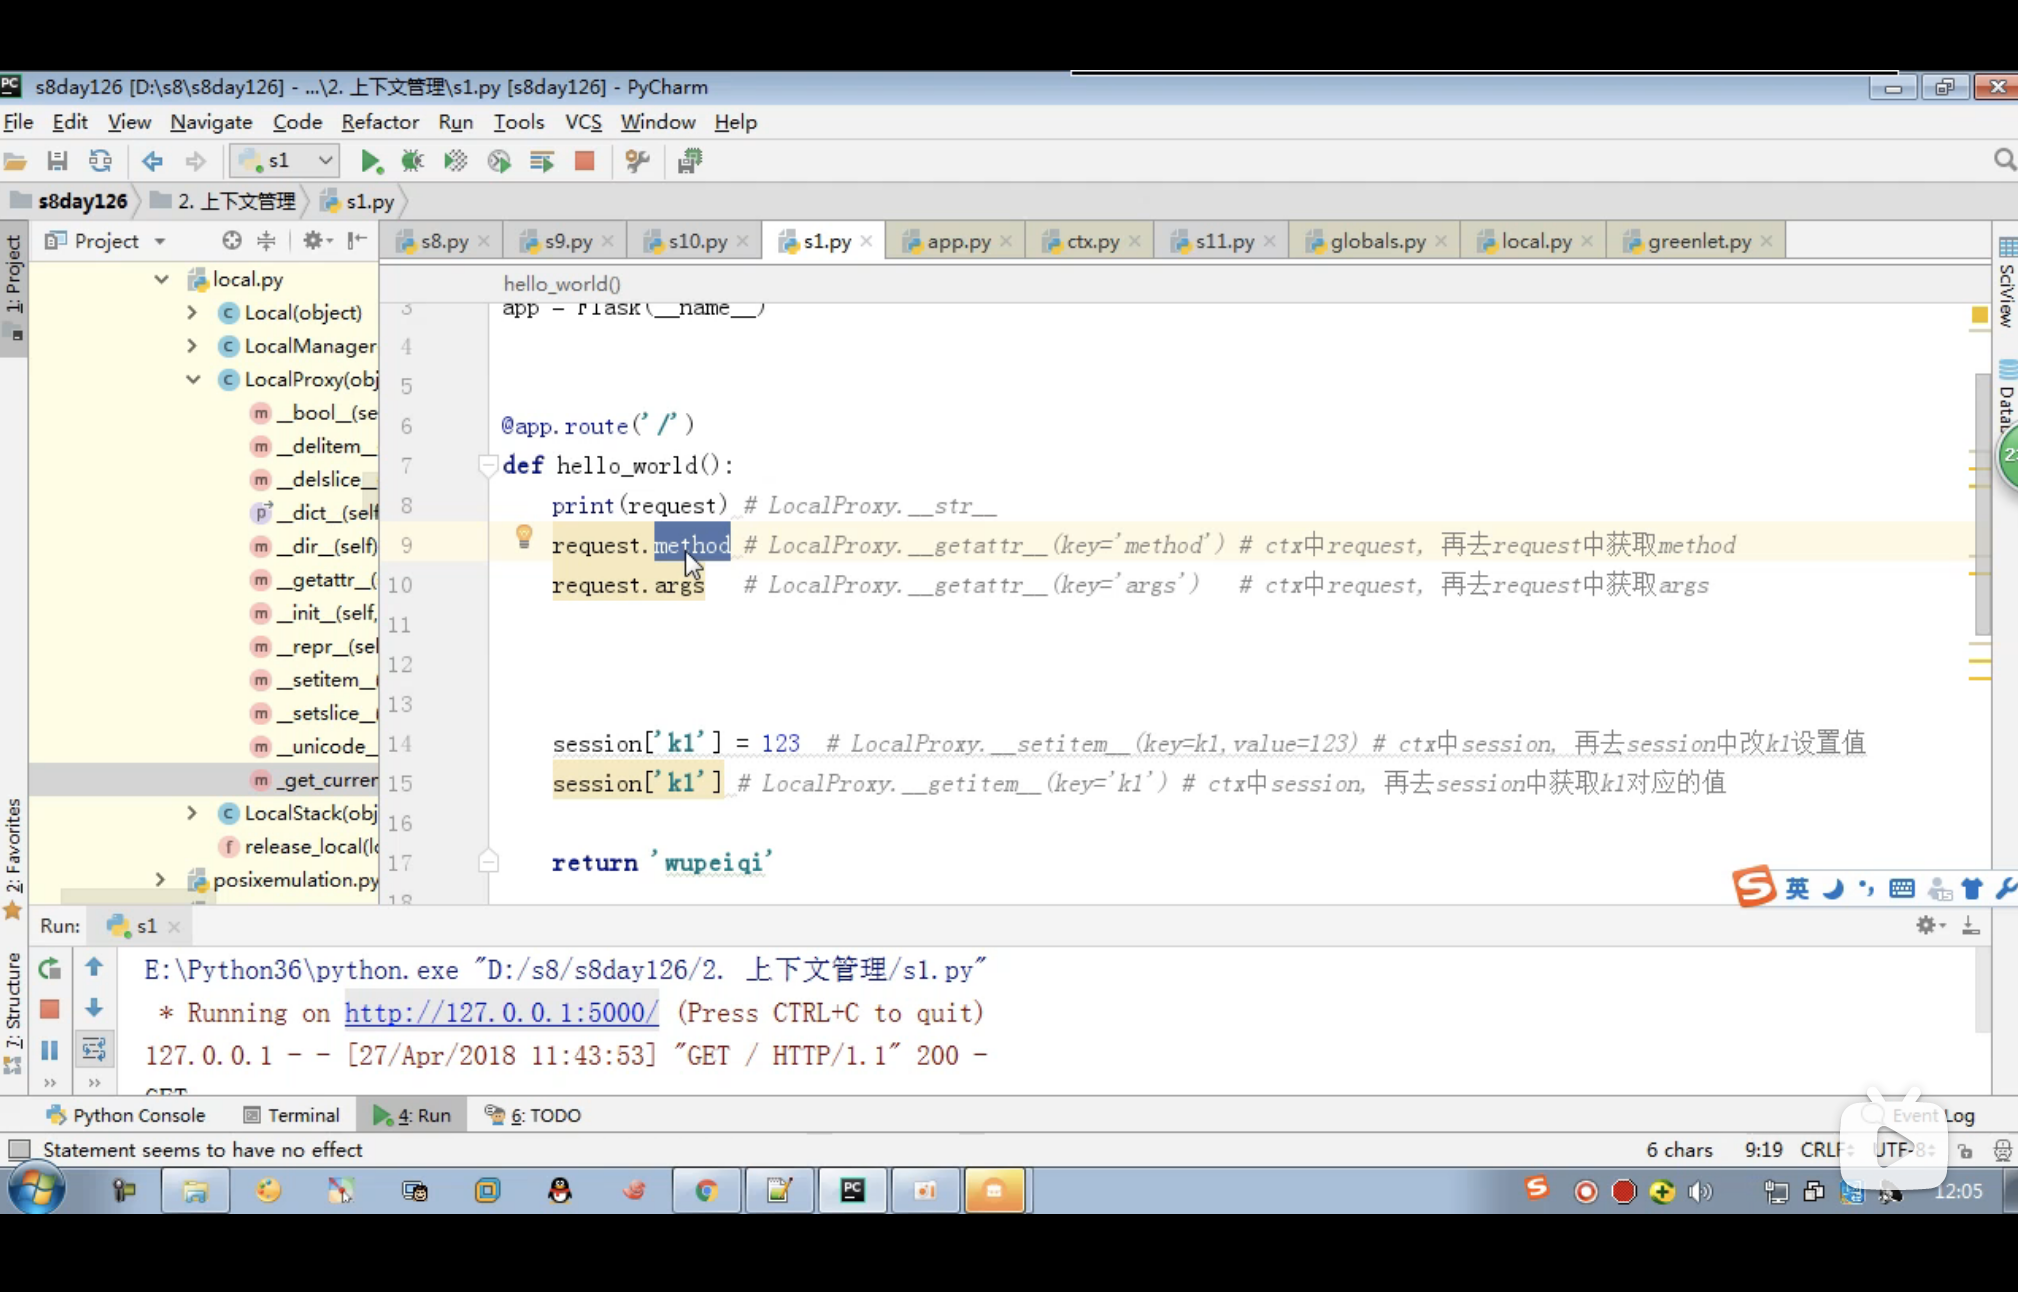Toggle soft wrap in Run panel

pyautogui.click(x=94, y=1050)
